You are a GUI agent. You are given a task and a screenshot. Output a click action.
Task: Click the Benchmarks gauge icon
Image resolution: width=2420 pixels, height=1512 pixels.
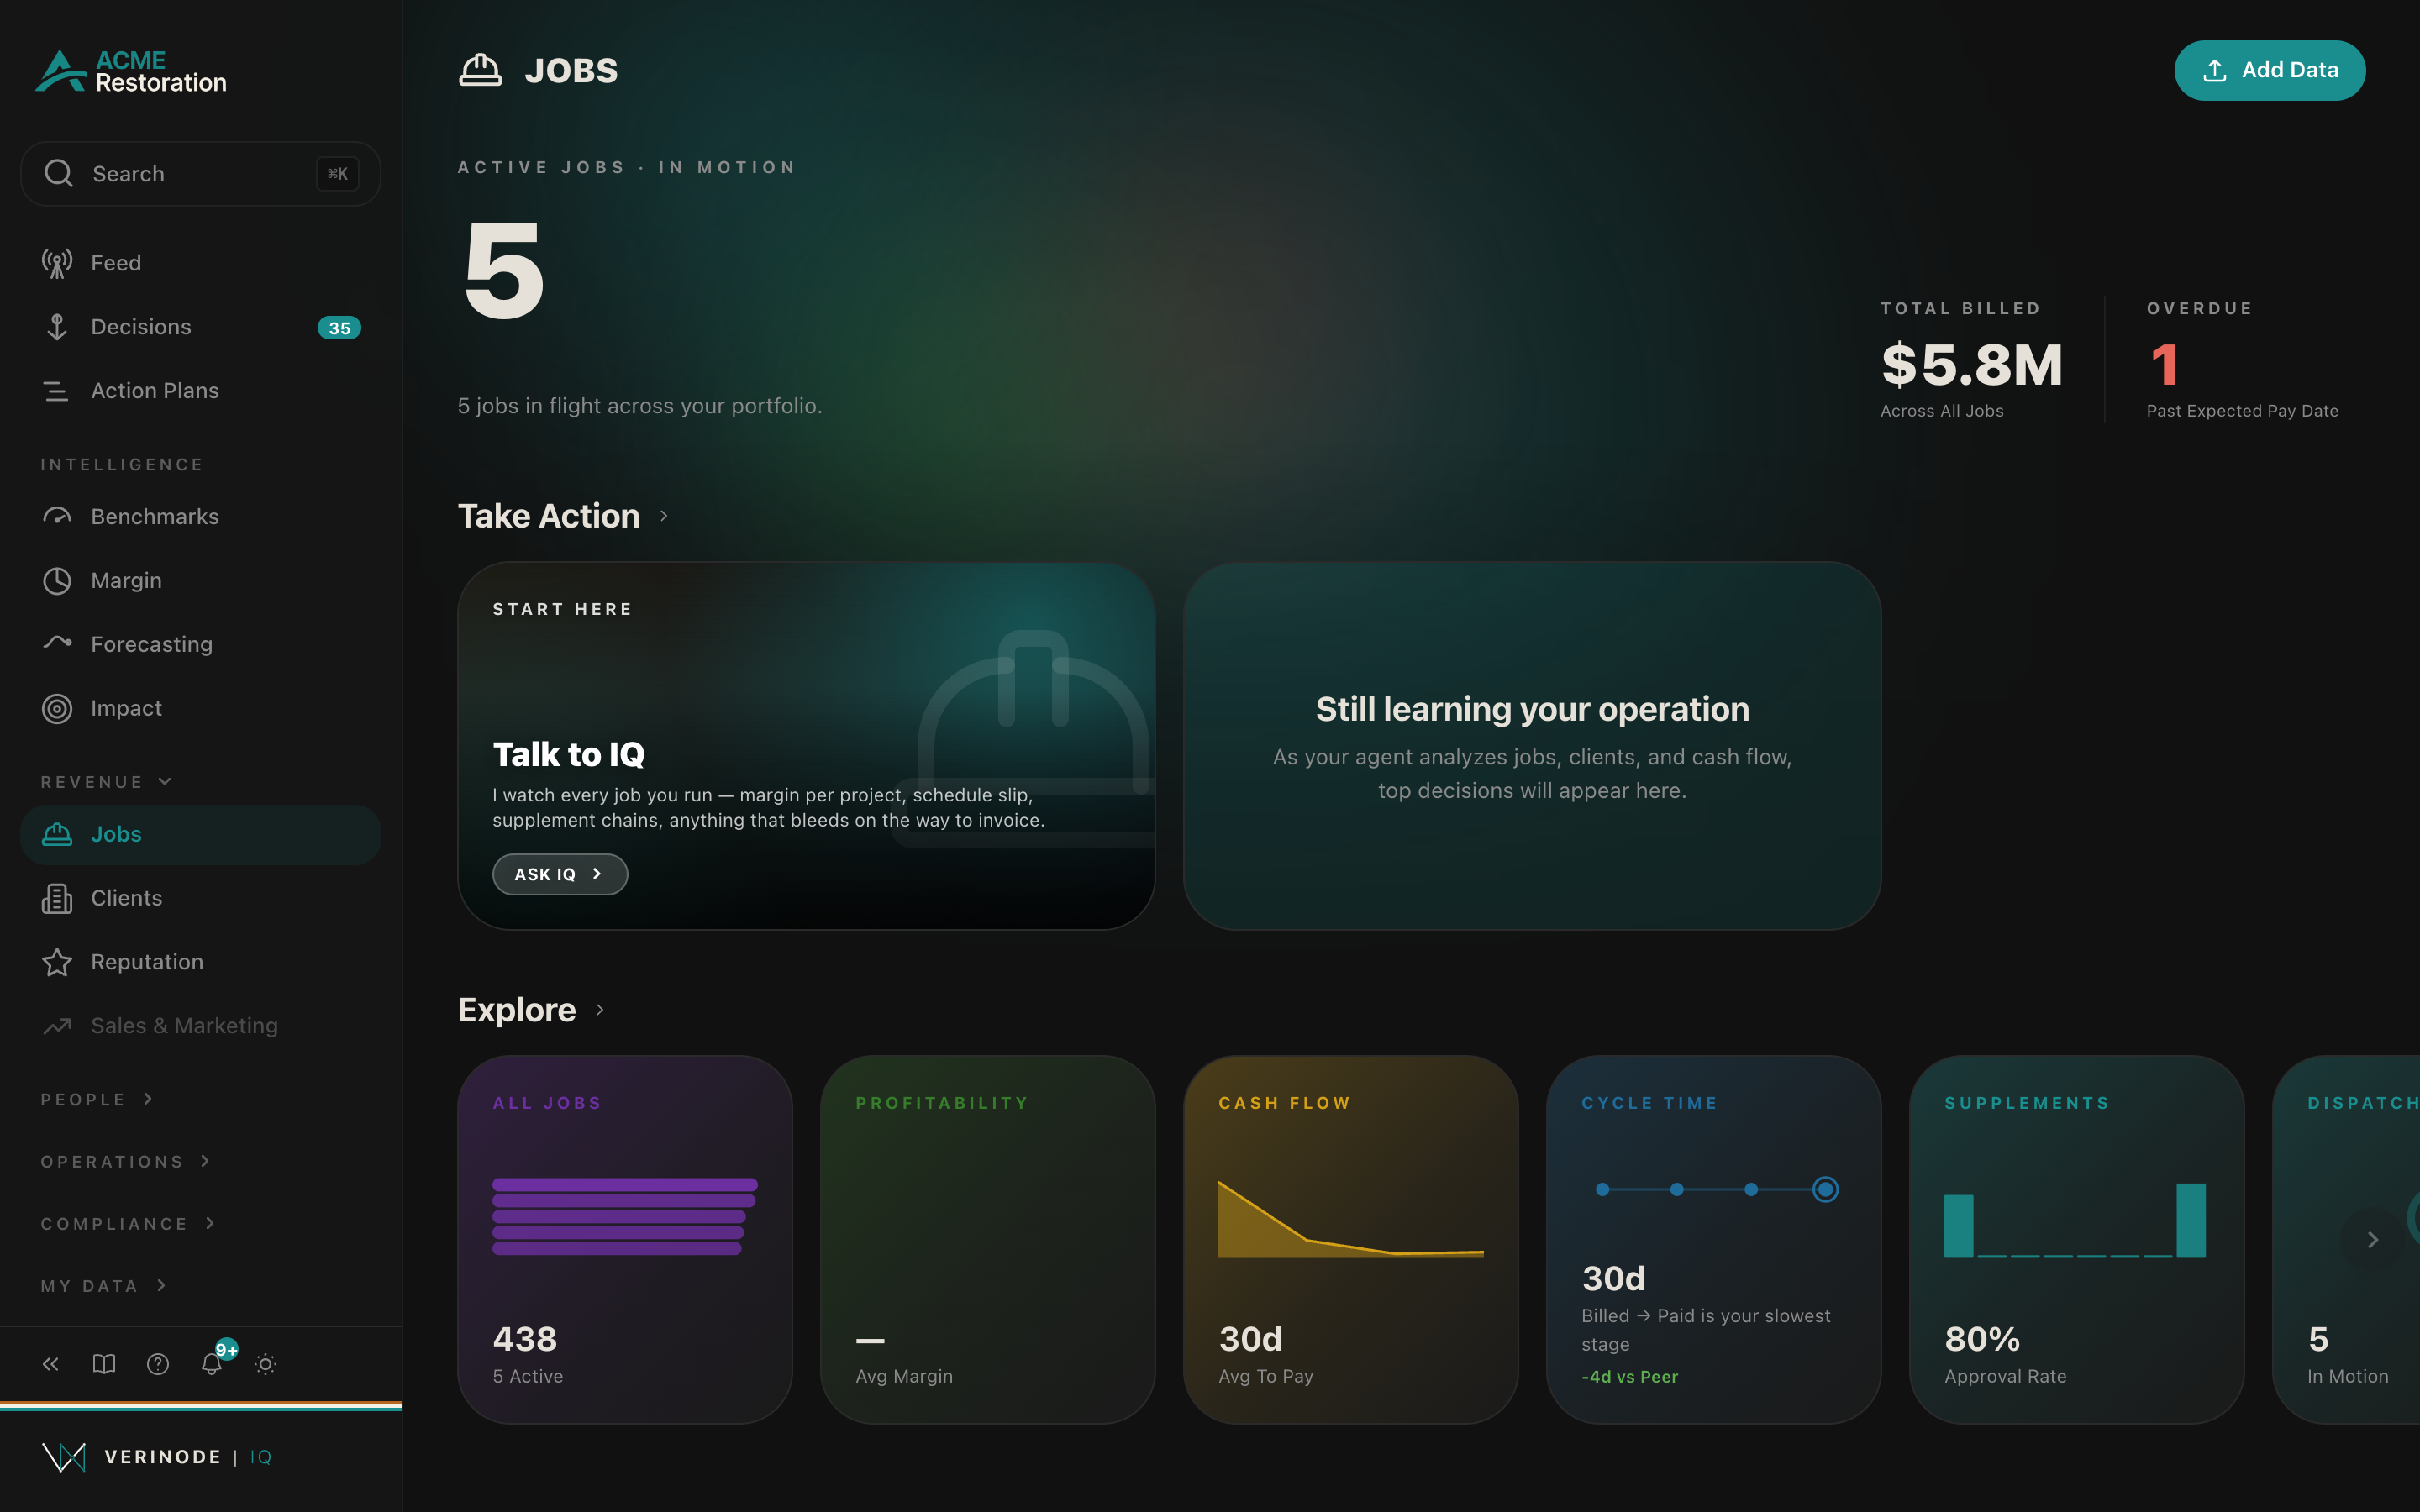(x=57, y=517)
